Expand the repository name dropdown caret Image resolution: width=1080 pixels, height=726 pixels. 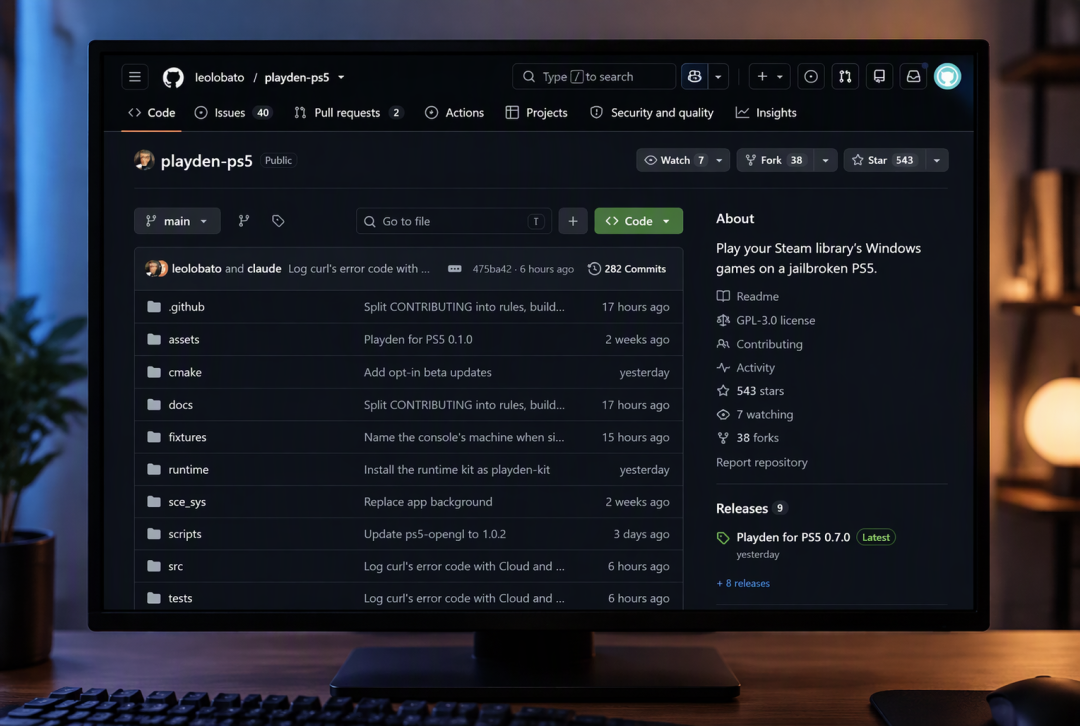pos(341,77)
